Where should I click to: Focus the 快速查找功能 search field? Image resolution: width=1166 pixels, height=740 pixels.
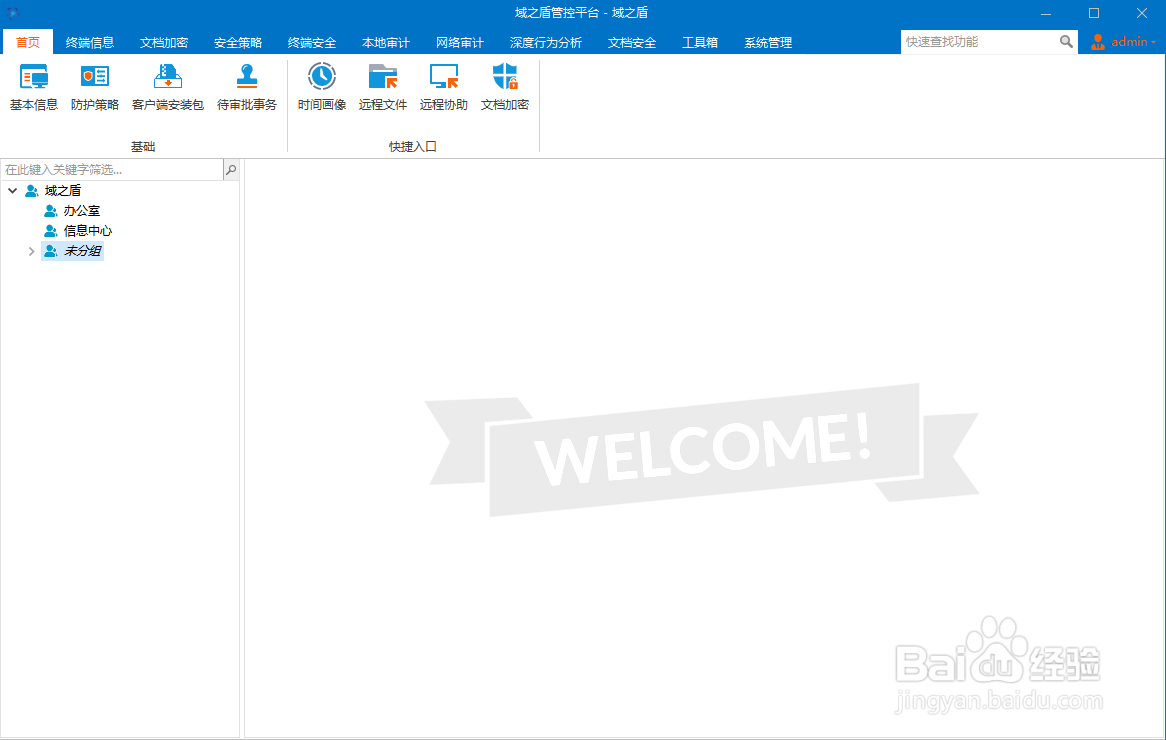(979, 42)
